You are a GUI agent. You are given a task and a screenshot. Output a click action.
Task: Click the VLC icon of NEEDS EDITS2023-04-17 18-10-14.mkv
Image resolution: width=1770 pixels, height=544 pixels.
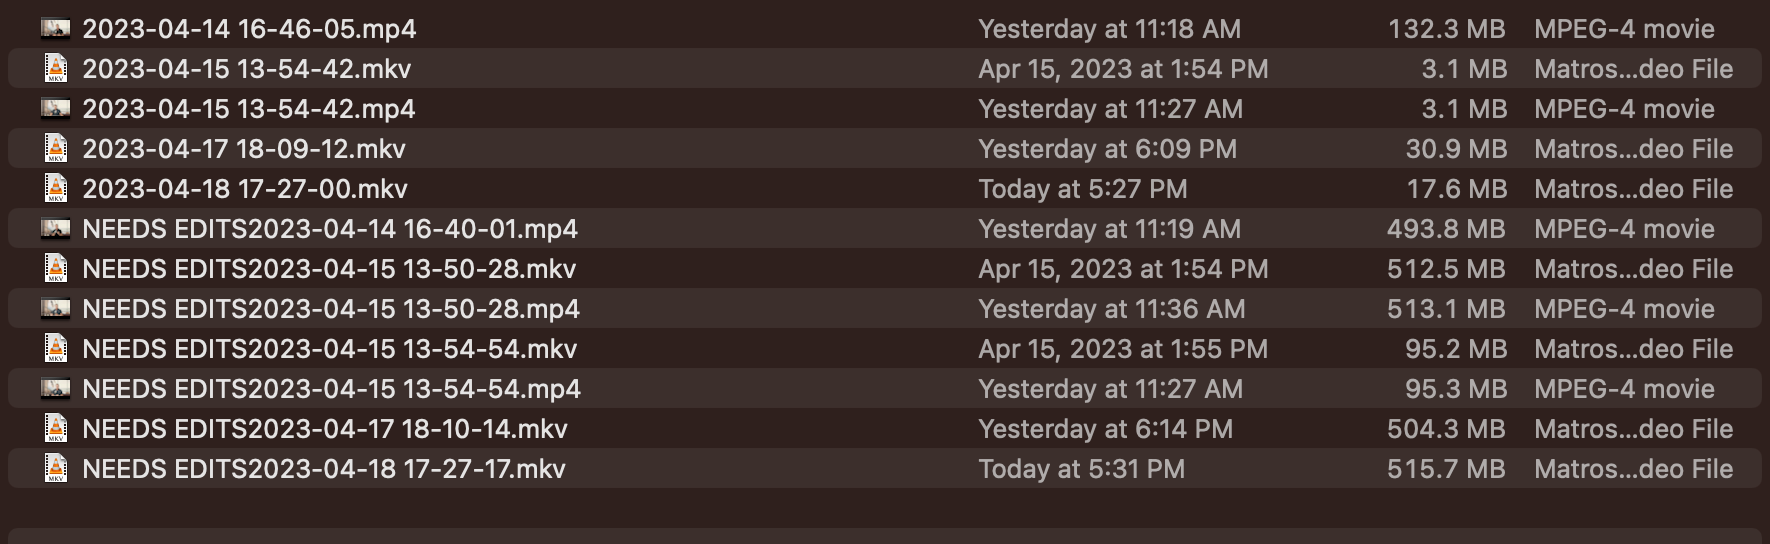click(56, 428)
